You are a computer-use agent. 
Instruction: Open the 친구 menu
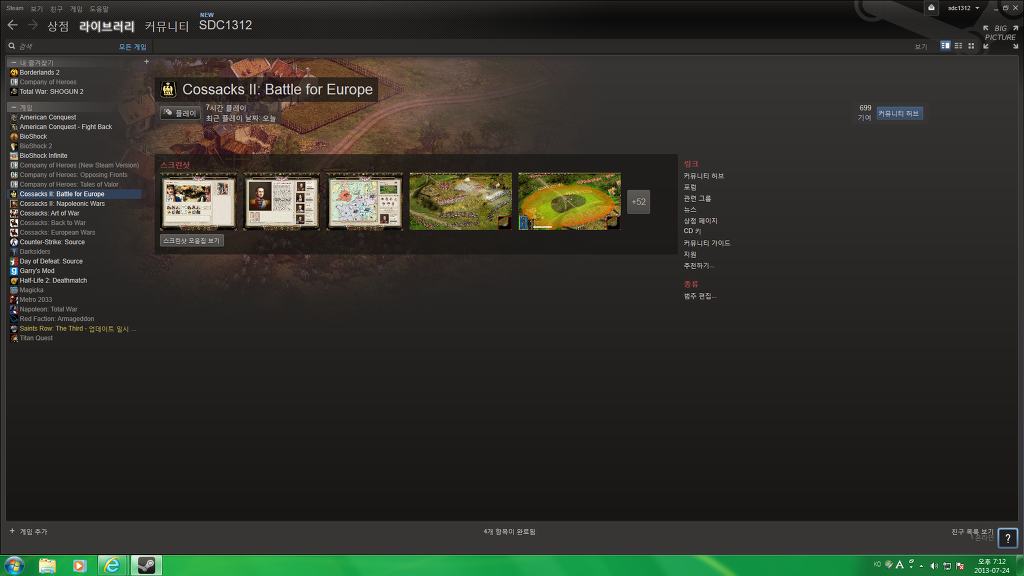pyautogui.click(x=56, y=8)
